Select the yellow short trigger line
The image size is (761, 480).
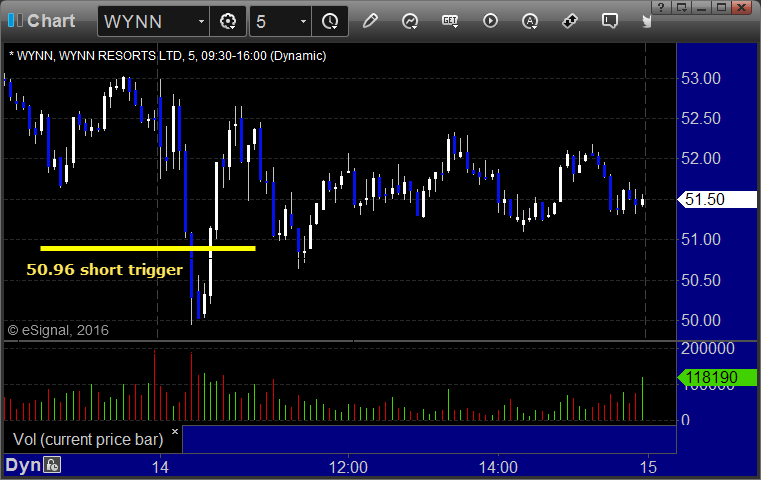click(x=148, y=248)
